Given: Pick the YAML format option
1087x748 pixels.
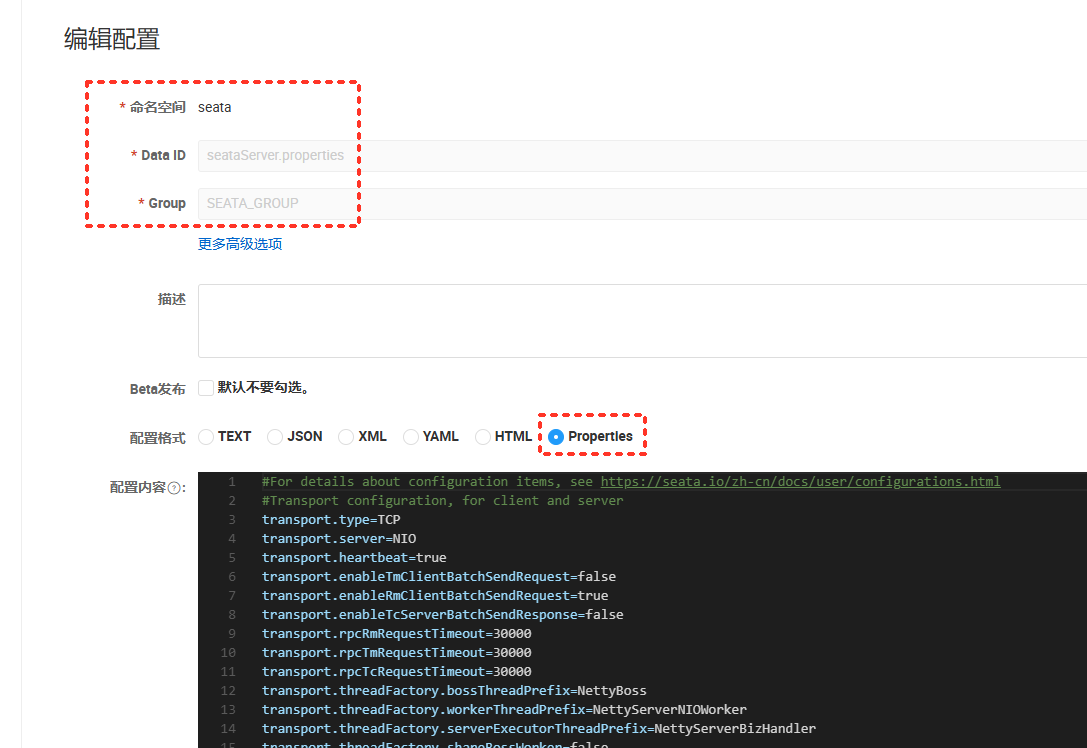Looking at the screenshot, I should pyautogui.click(x=411, y=437).
